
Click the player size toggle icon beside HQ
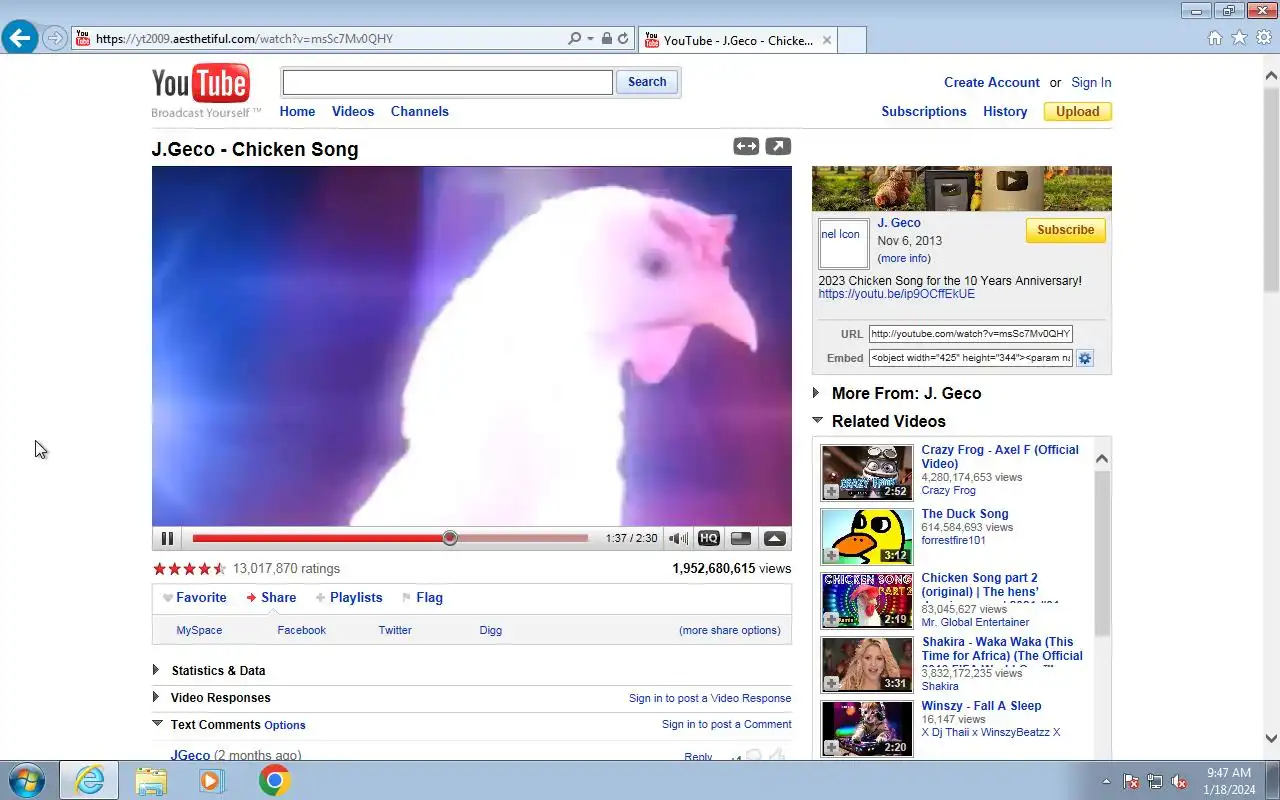point(741,538)
